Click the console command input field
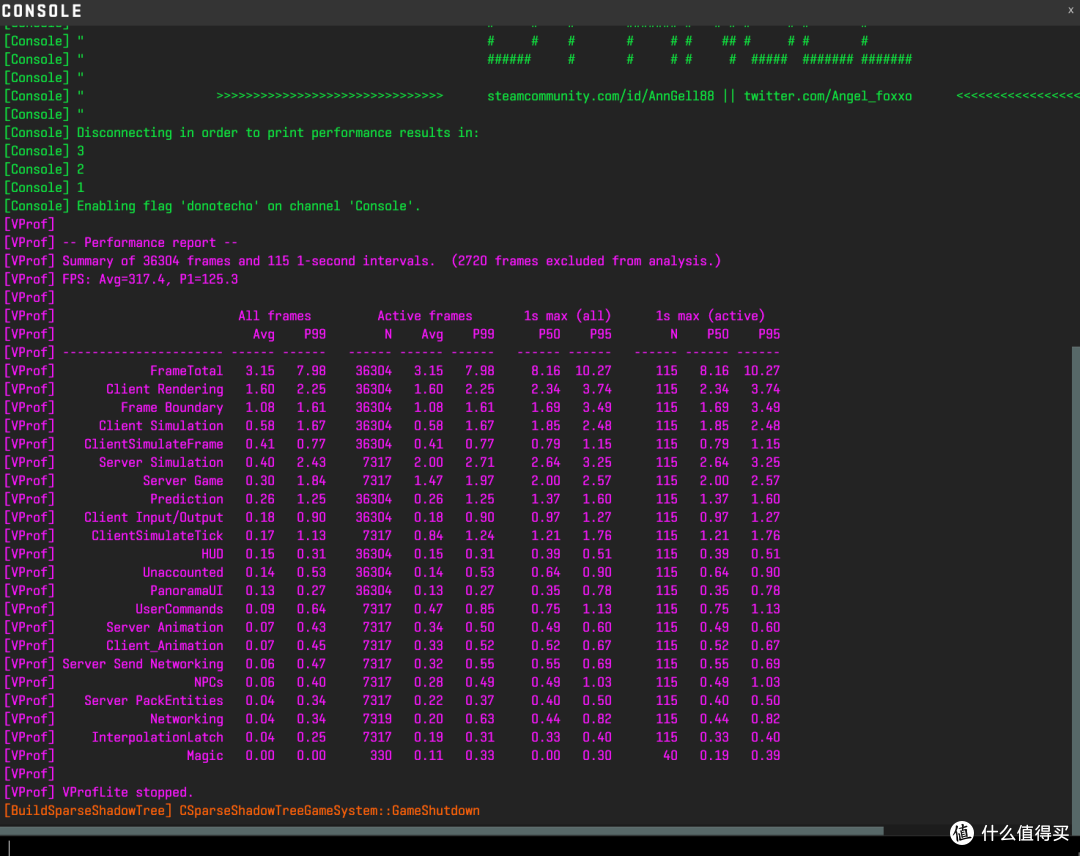This screenshot has width=1080, height=856. 540,846
